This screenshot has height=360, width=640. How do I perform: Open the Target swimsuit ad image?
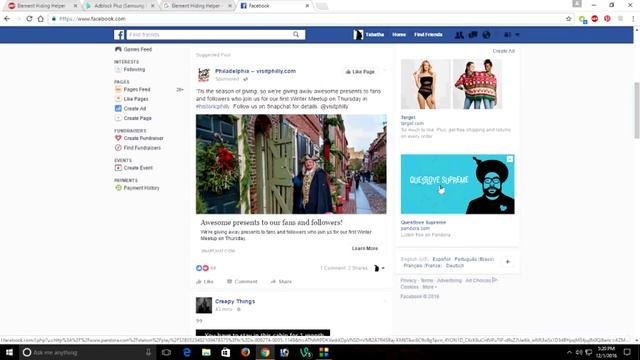click(426, 84)
